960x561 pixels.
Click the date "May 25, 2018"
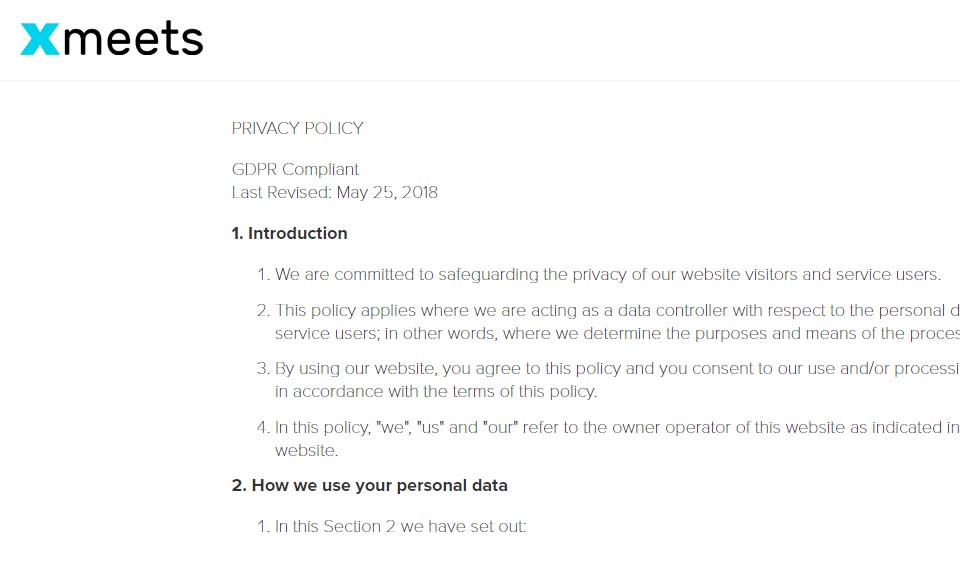[x=387, y=192]
